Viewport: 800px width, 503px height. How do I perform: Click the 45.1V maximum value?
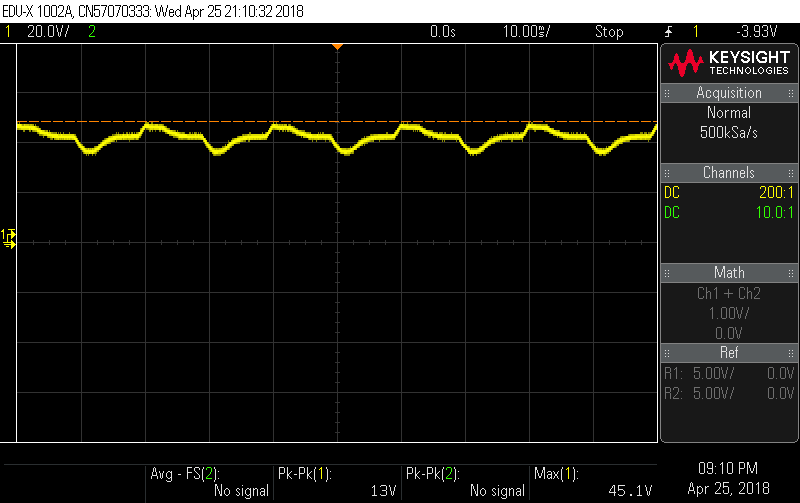(x=630, y=491)
